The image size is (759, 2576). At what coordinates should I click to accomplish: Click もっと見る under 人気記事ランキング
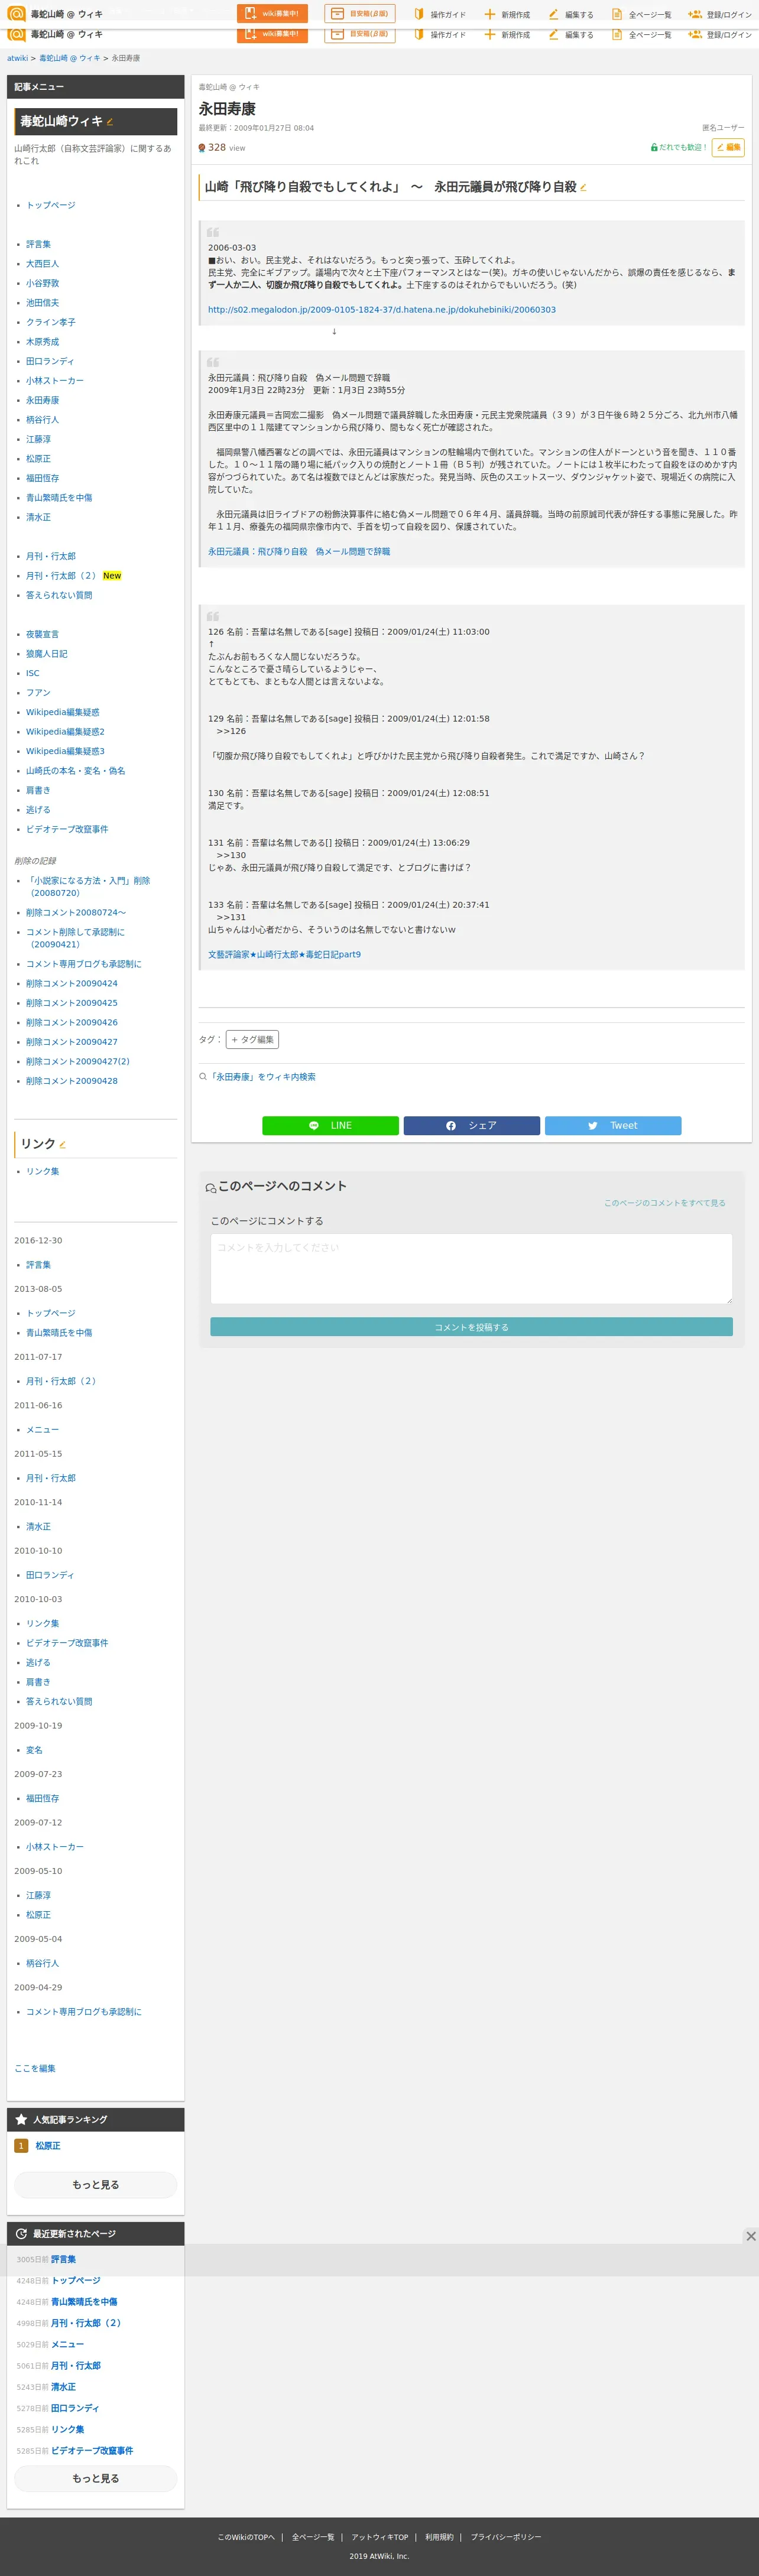pyautogui.click(x=95, y=2185)
